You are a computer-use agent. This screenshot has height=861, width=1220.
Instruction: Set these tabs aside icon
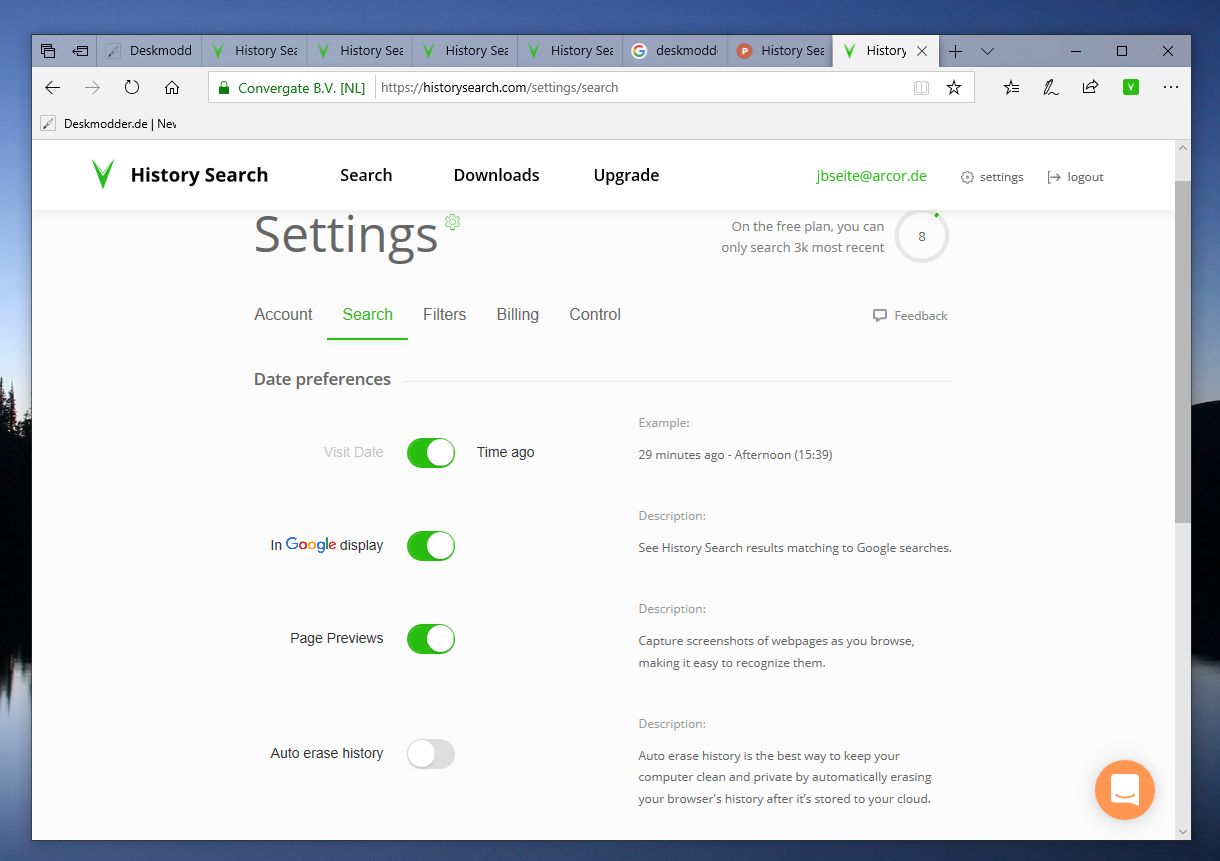(x=81, y=51)
